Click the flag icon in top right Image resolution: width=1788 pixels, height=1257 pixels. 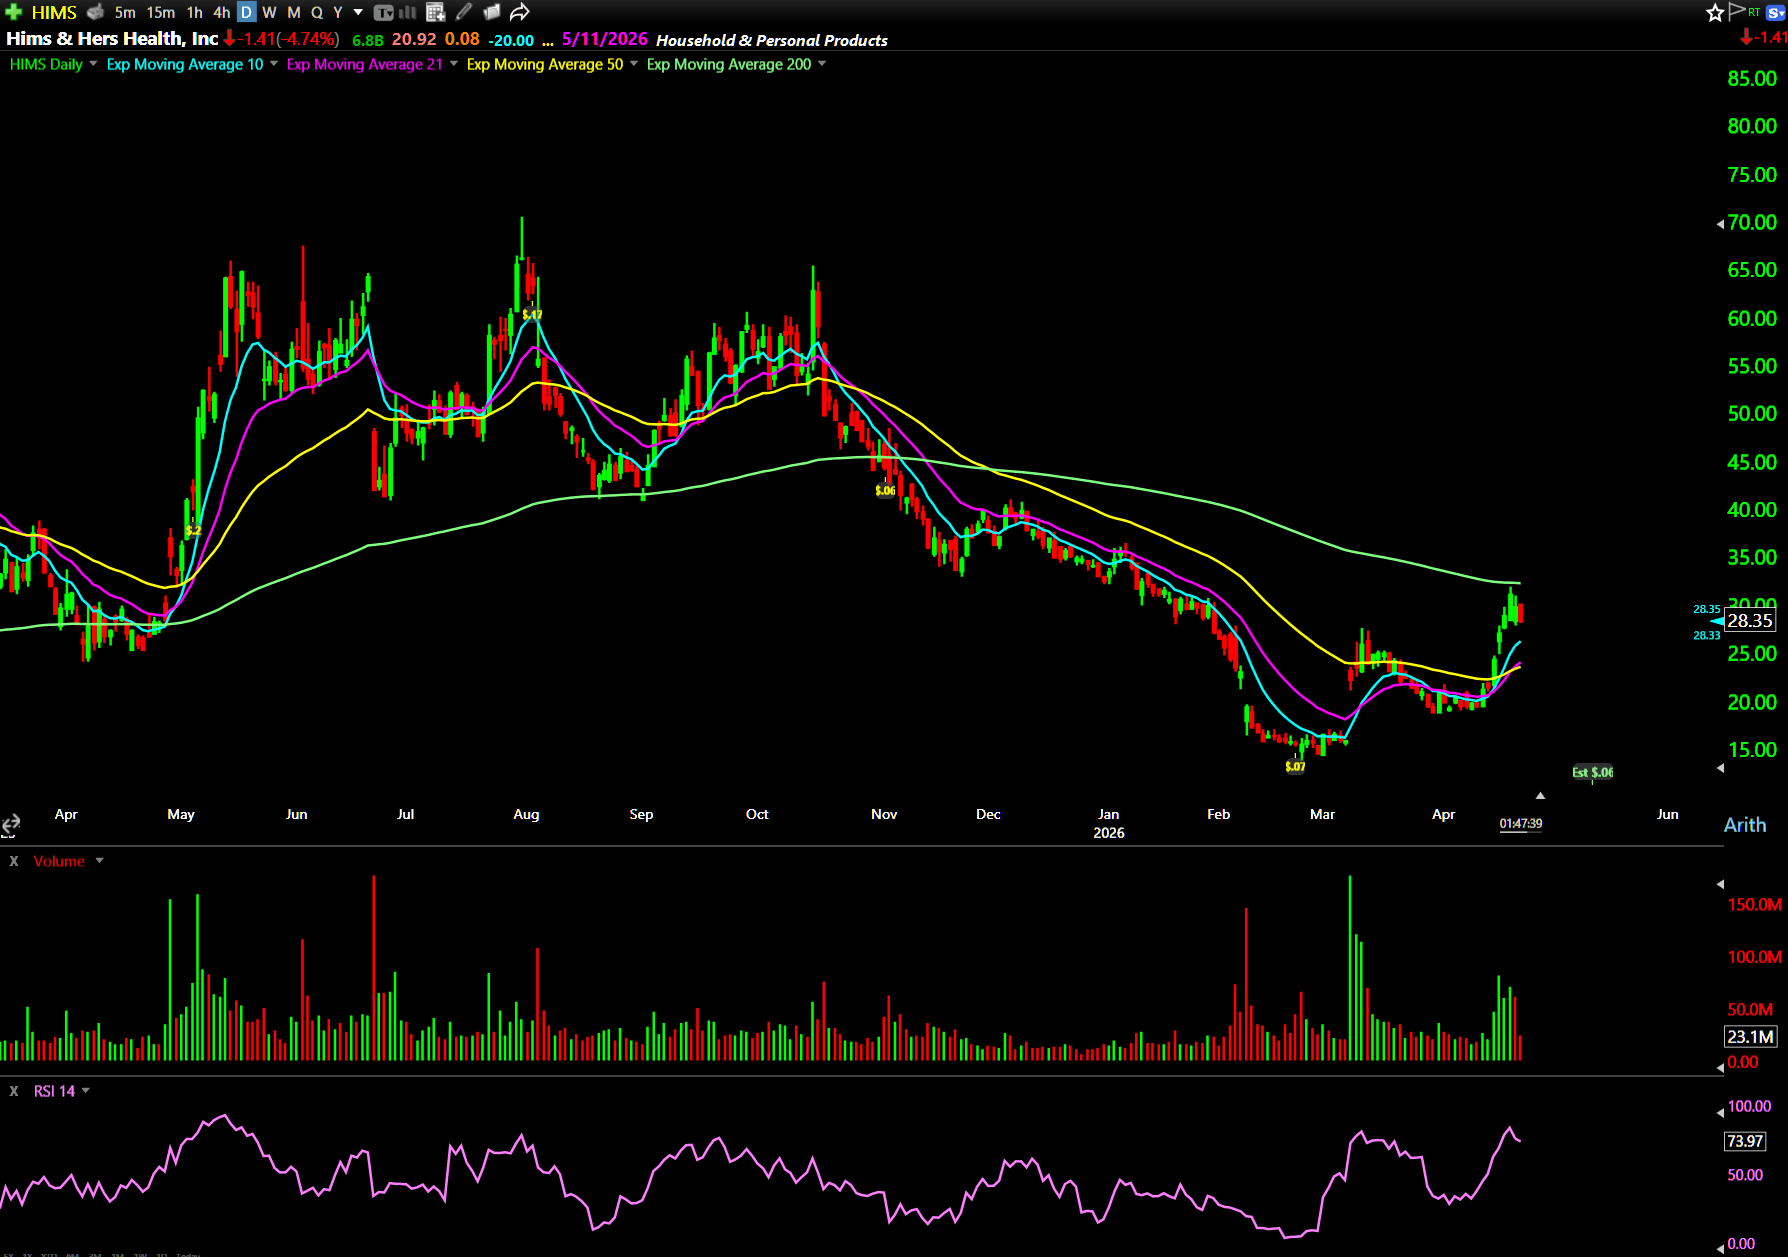tap(1736, 12)
